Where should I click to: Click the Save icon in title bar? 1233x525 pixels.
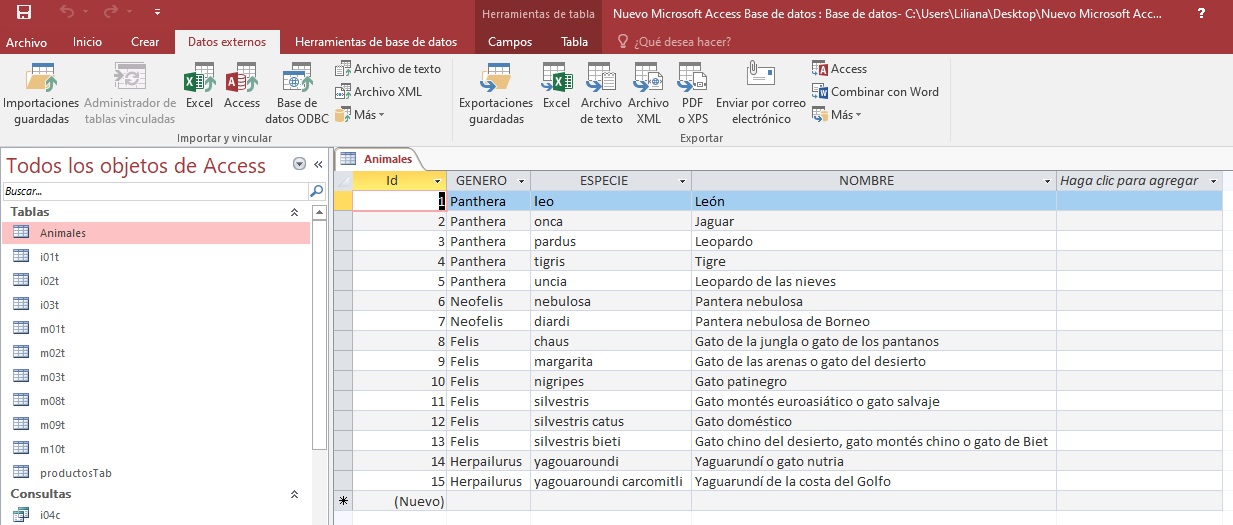click(x=23, y=13)
